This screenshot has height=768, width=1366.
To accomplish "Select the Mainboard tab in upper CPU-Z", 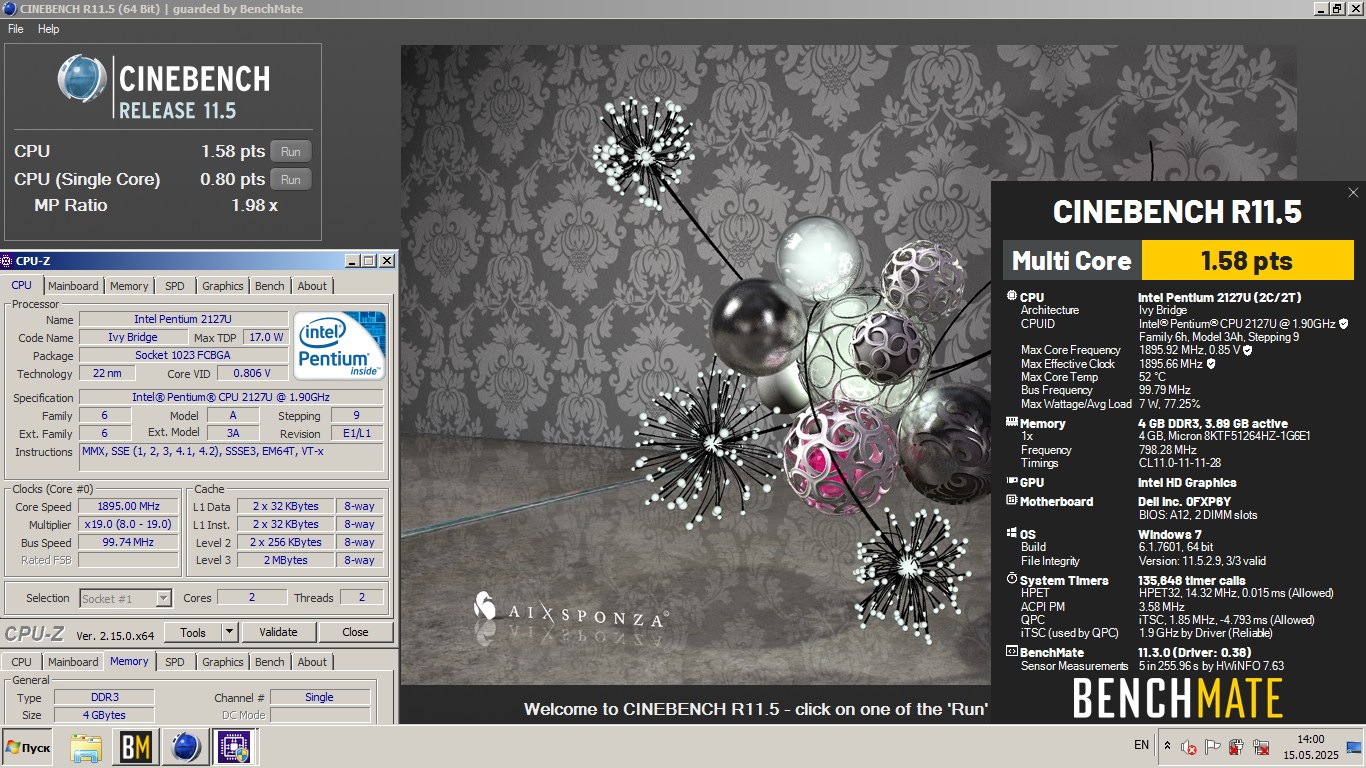I will 74,286.
